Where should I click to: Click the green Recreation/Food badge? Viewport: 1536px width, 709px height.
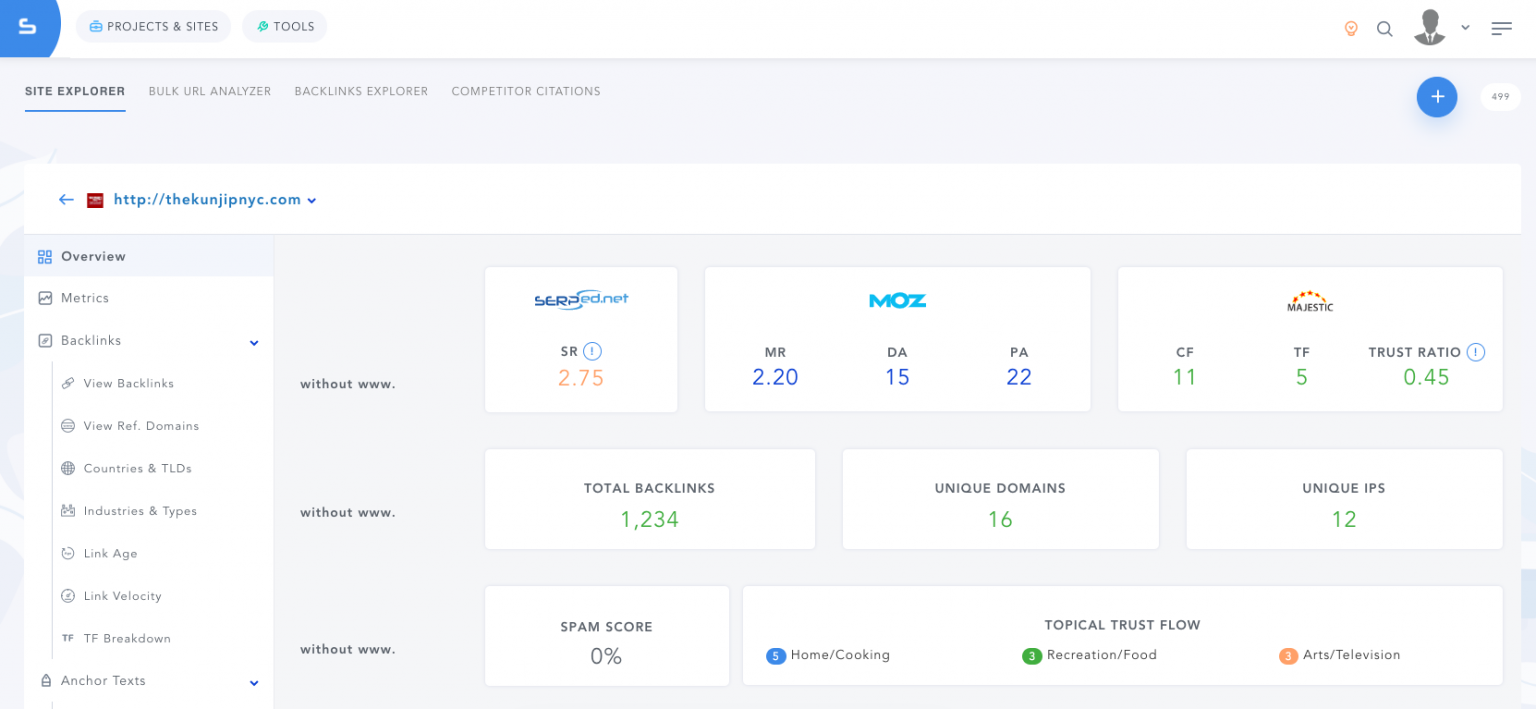click(x=1031, y=656)
